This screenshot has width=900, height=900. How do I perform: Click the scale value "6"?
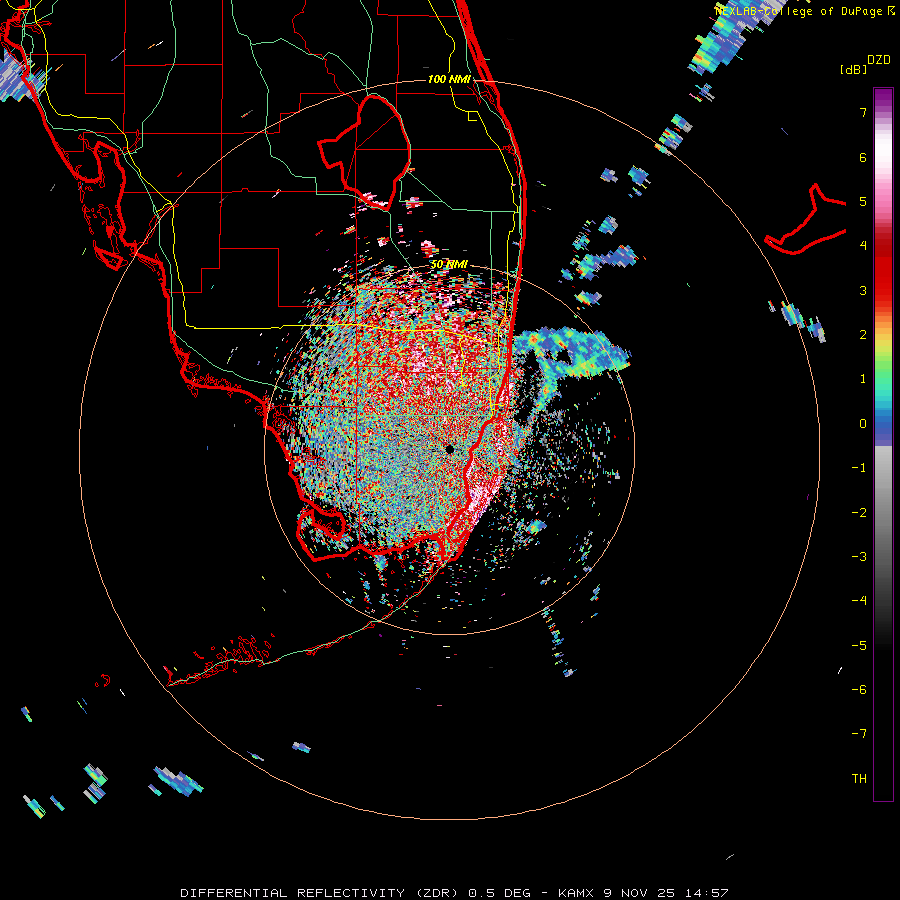[863, 157]
